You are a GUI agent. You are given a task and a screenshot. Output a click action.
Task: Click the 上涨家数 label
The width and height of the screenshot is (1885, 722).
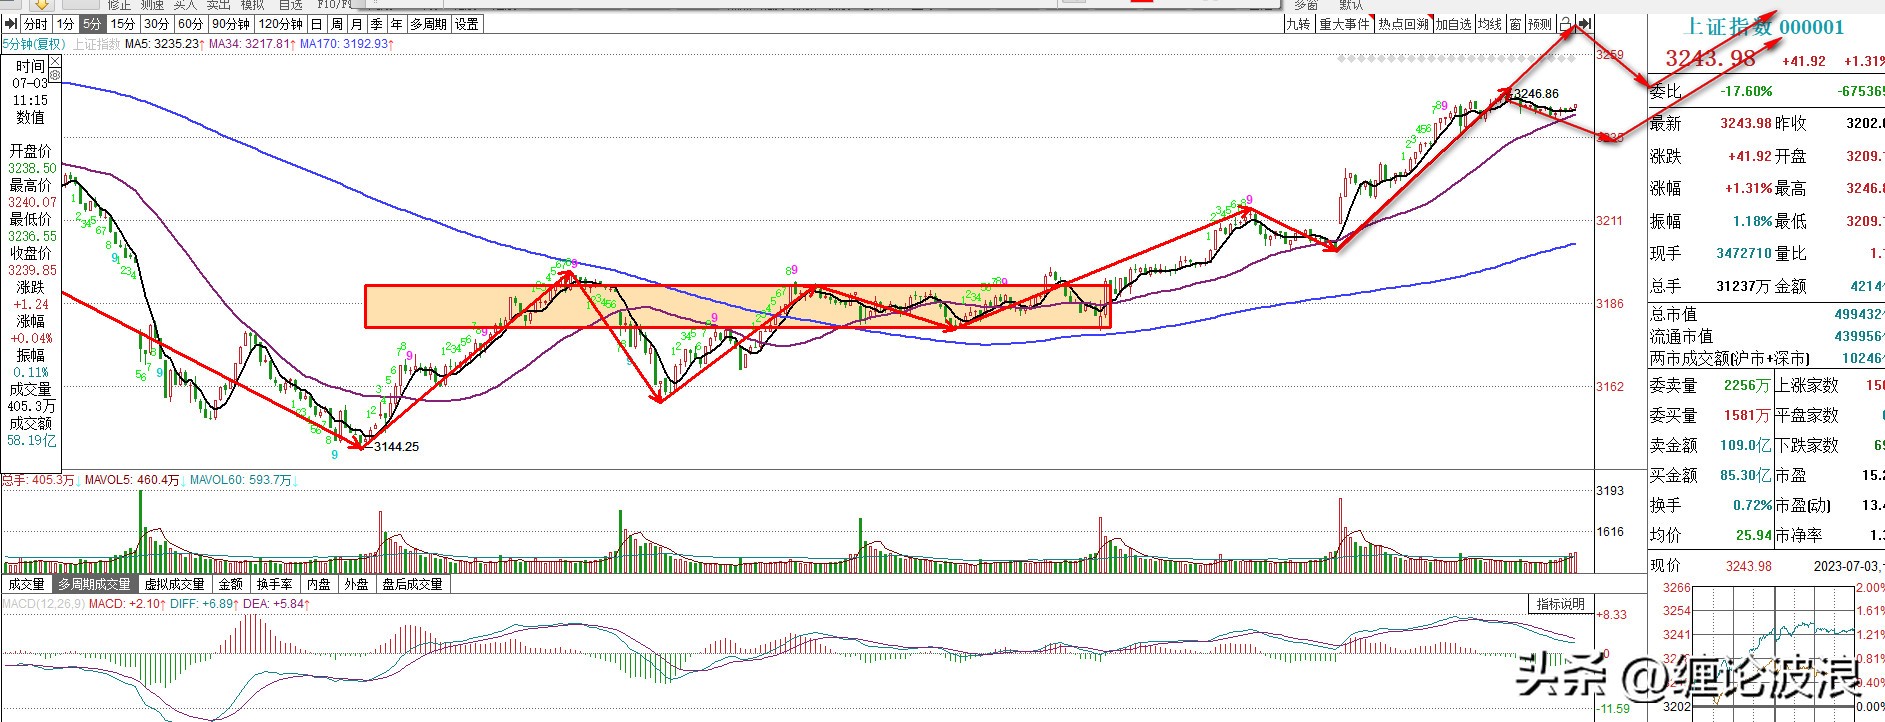coord(1807,385)
